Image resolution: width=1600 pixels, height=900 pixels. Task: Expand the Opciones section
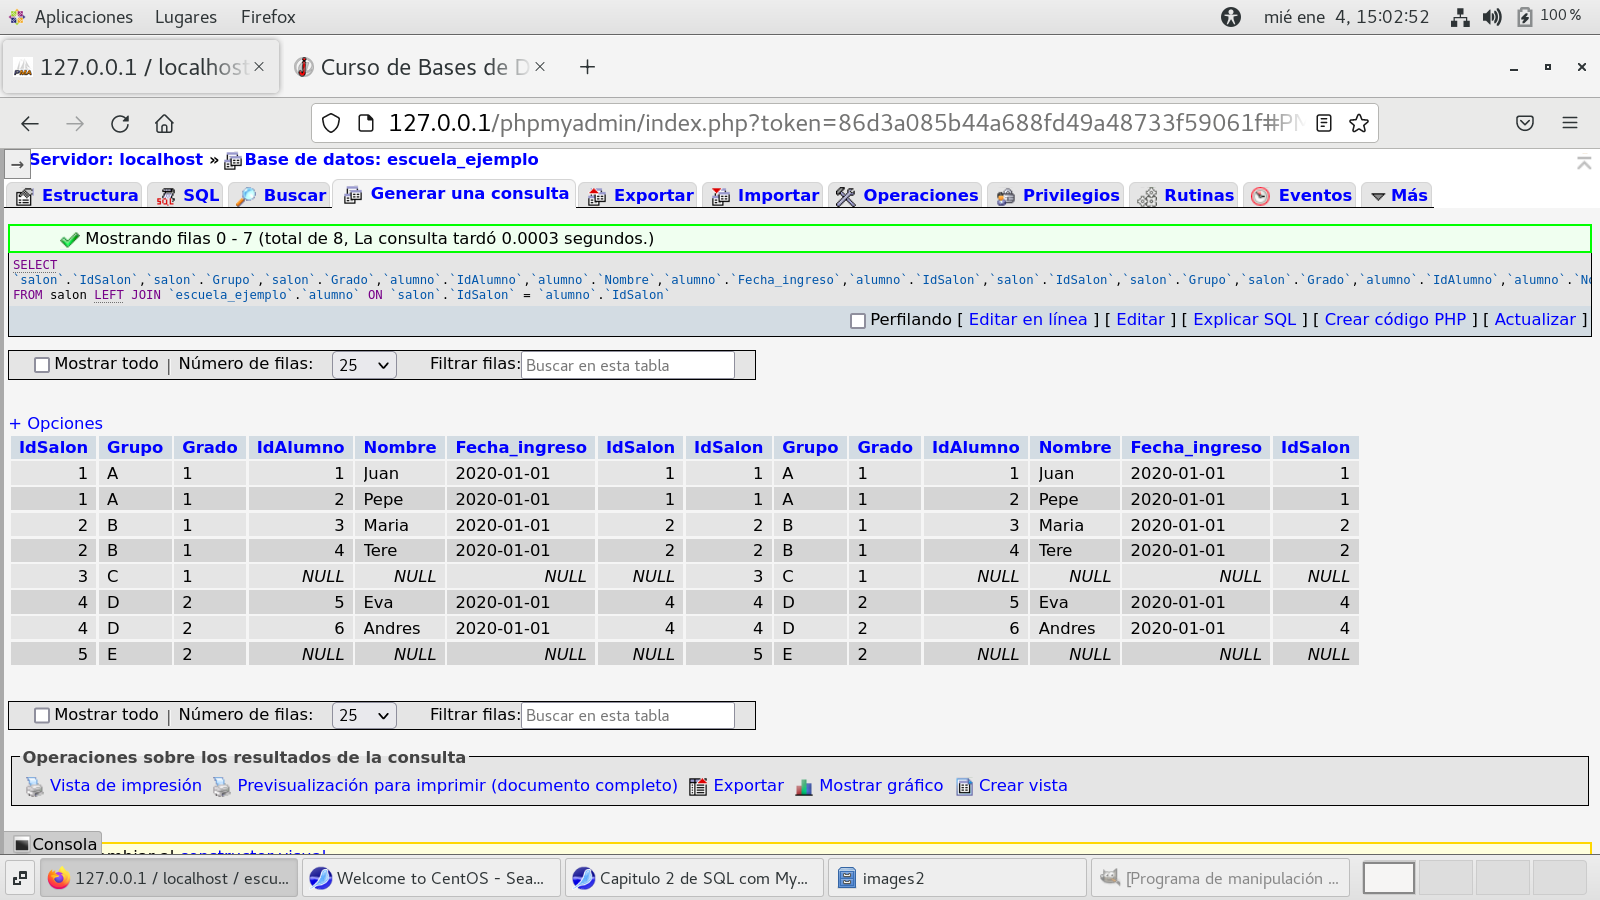tap(56, 424)
